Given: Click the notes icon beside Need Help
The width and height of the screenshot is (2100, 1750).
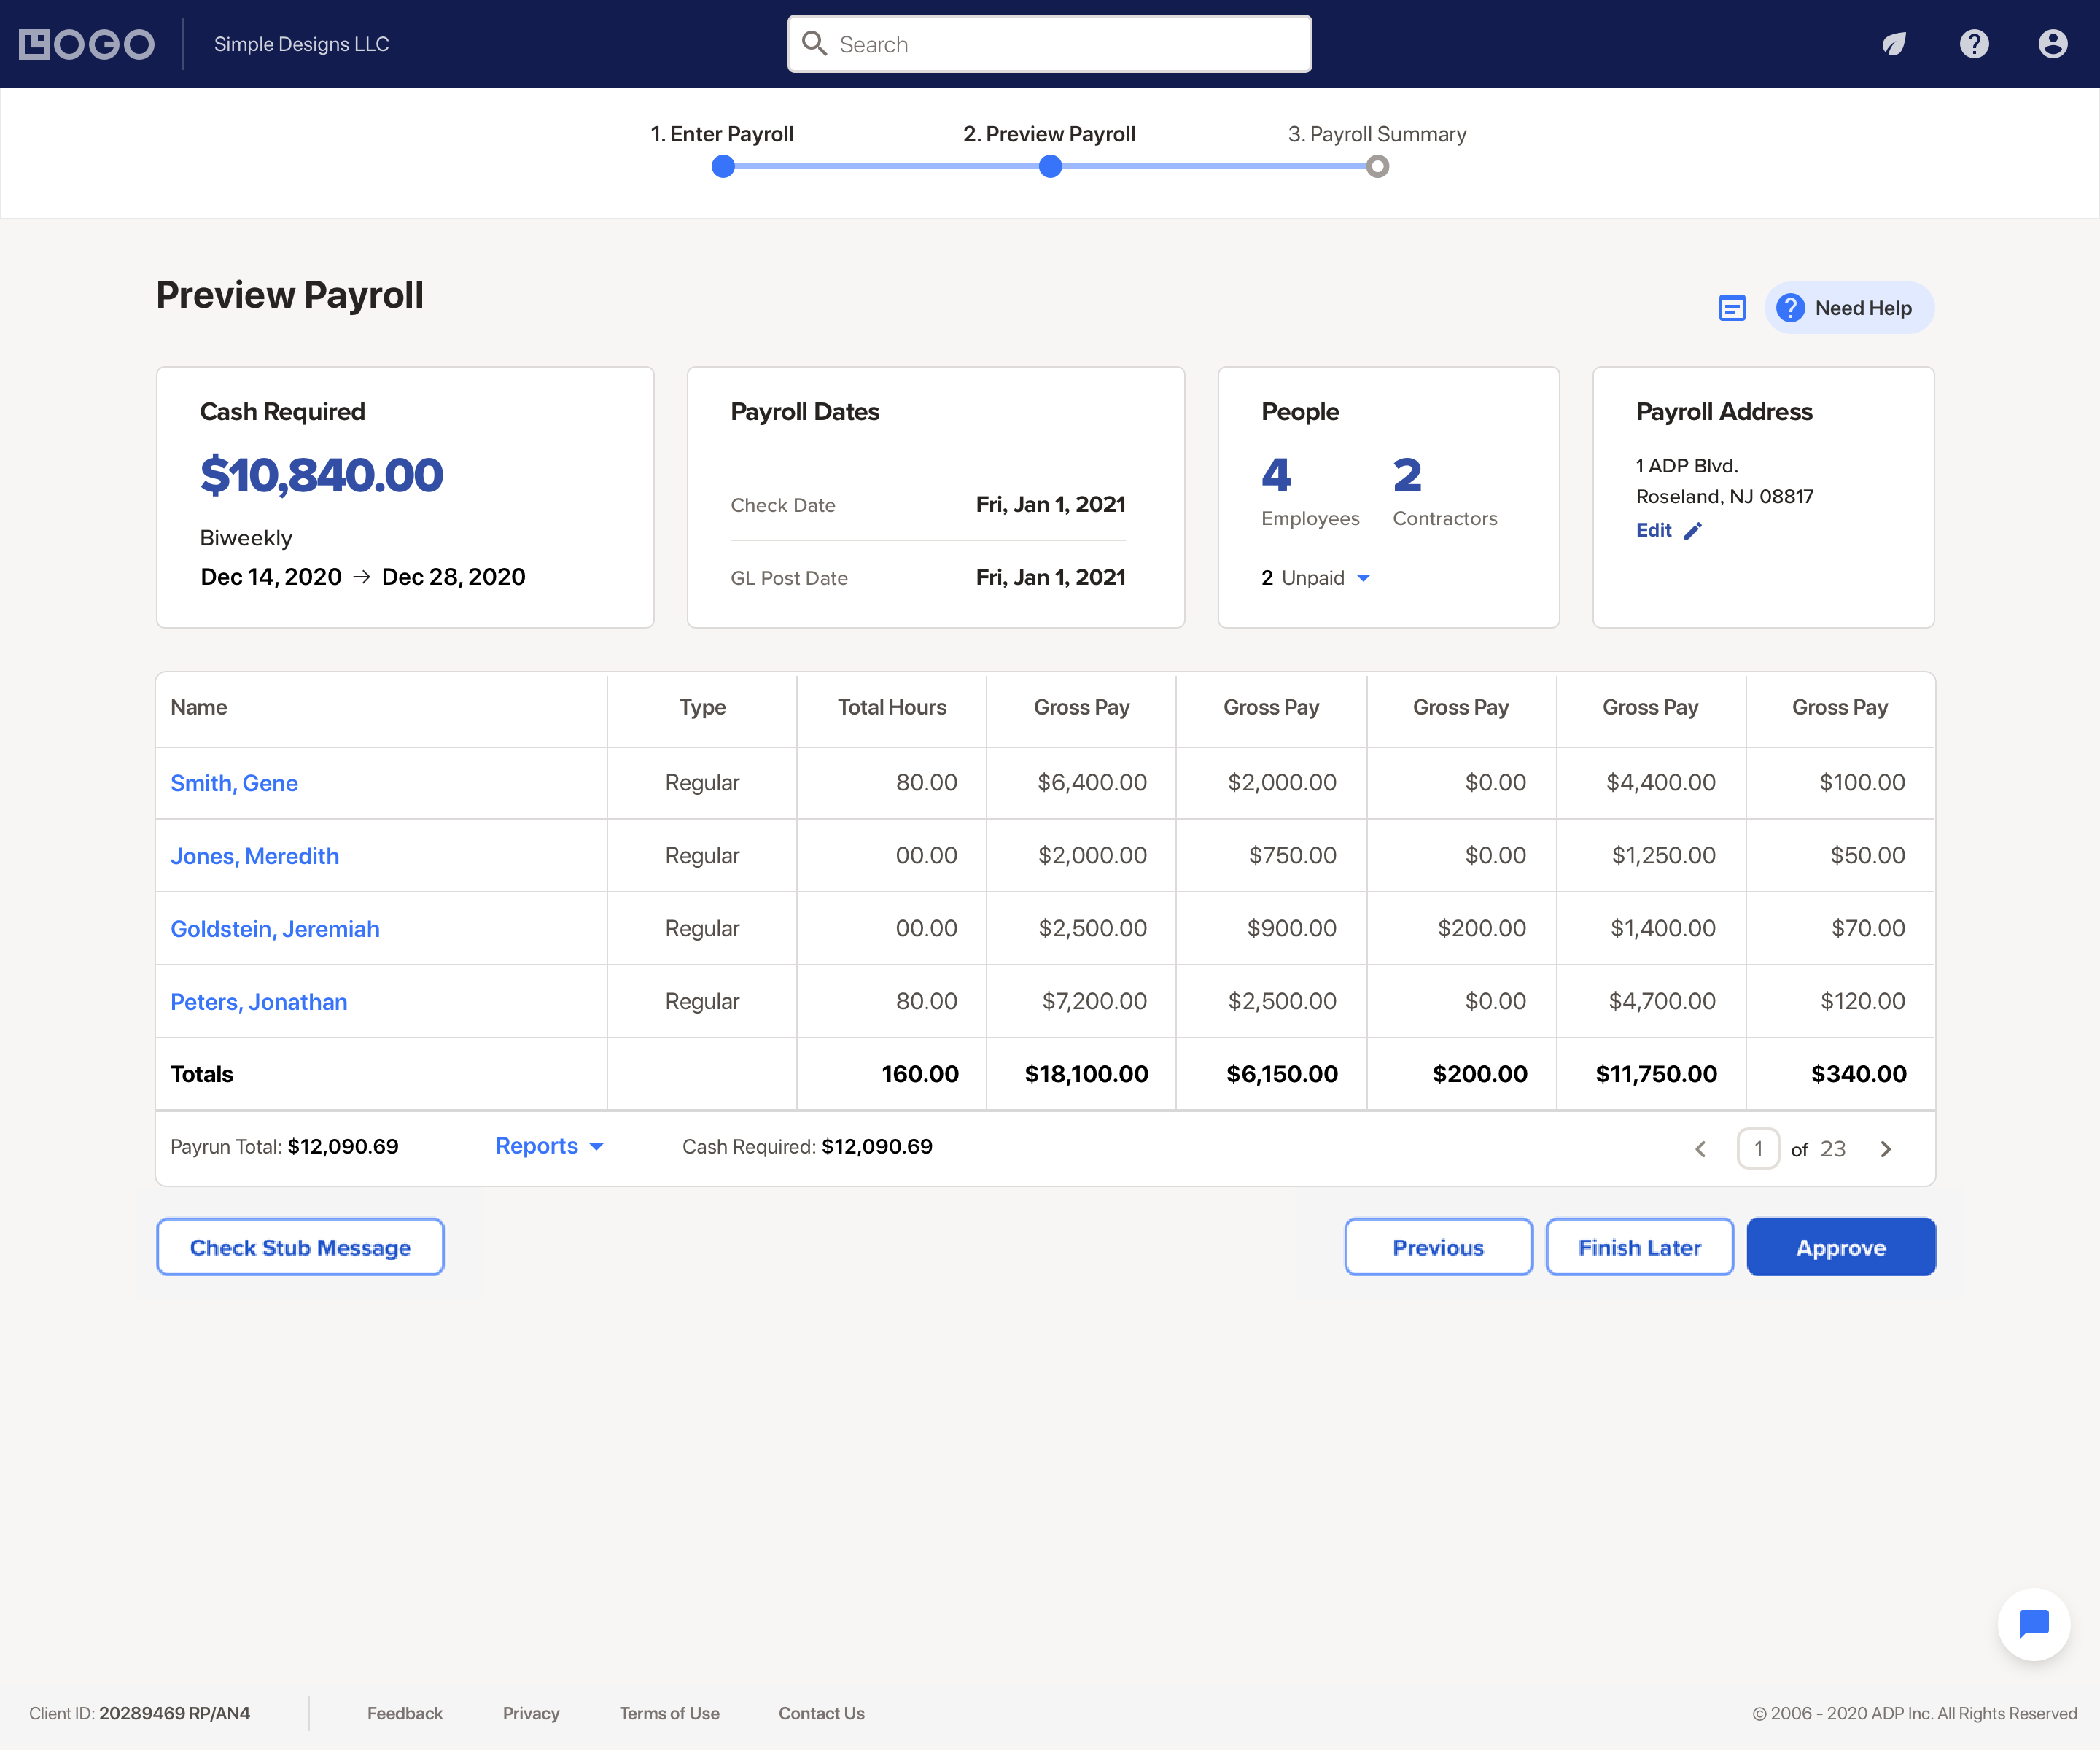Looking at the screenshot, I should (x=1732, y=308).
